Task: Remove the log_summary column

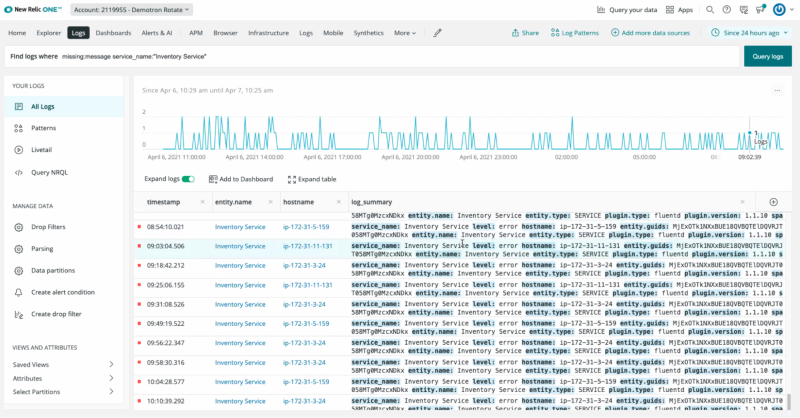Action: tap(742, 202)
